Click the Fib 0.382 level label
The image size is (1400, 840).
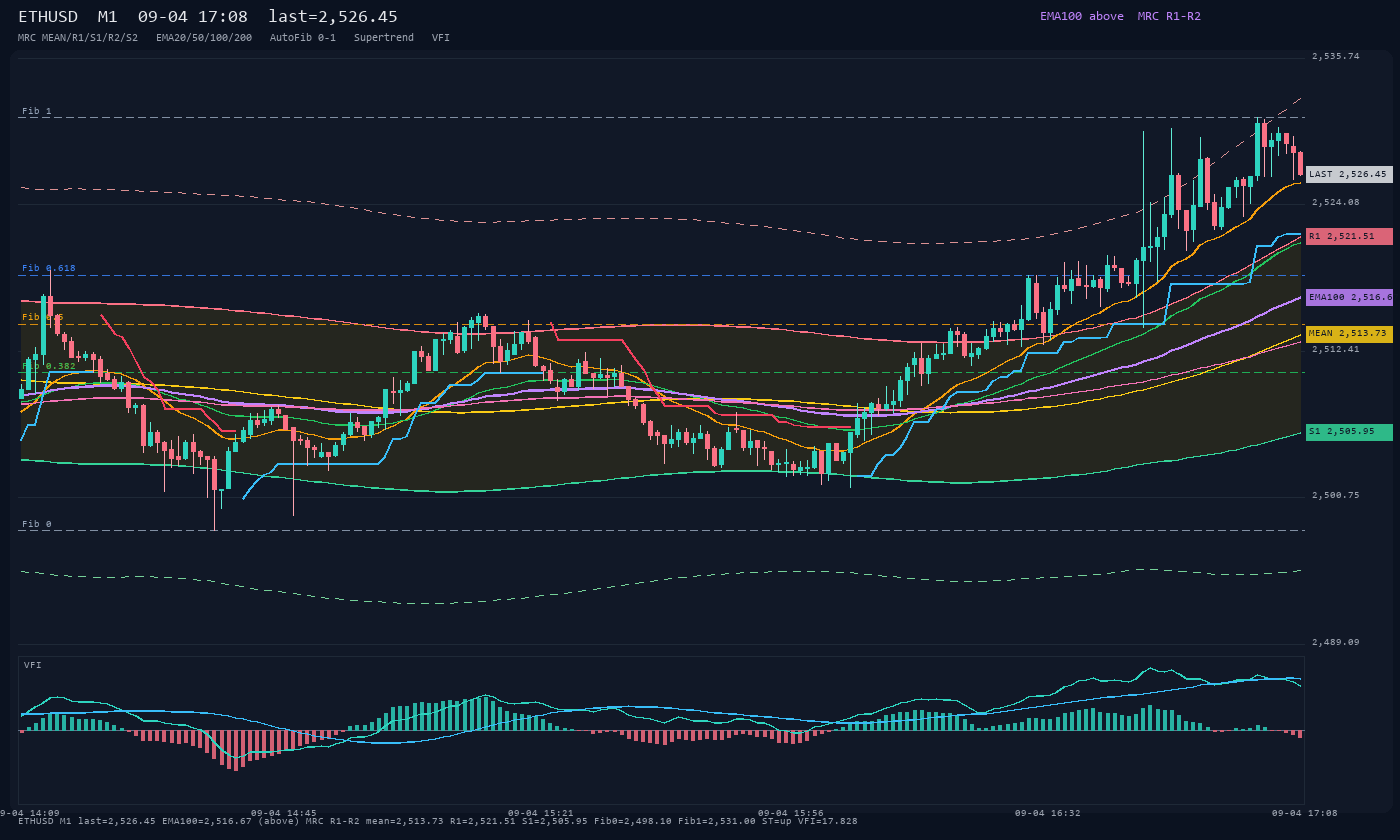(x=49, y=366)
